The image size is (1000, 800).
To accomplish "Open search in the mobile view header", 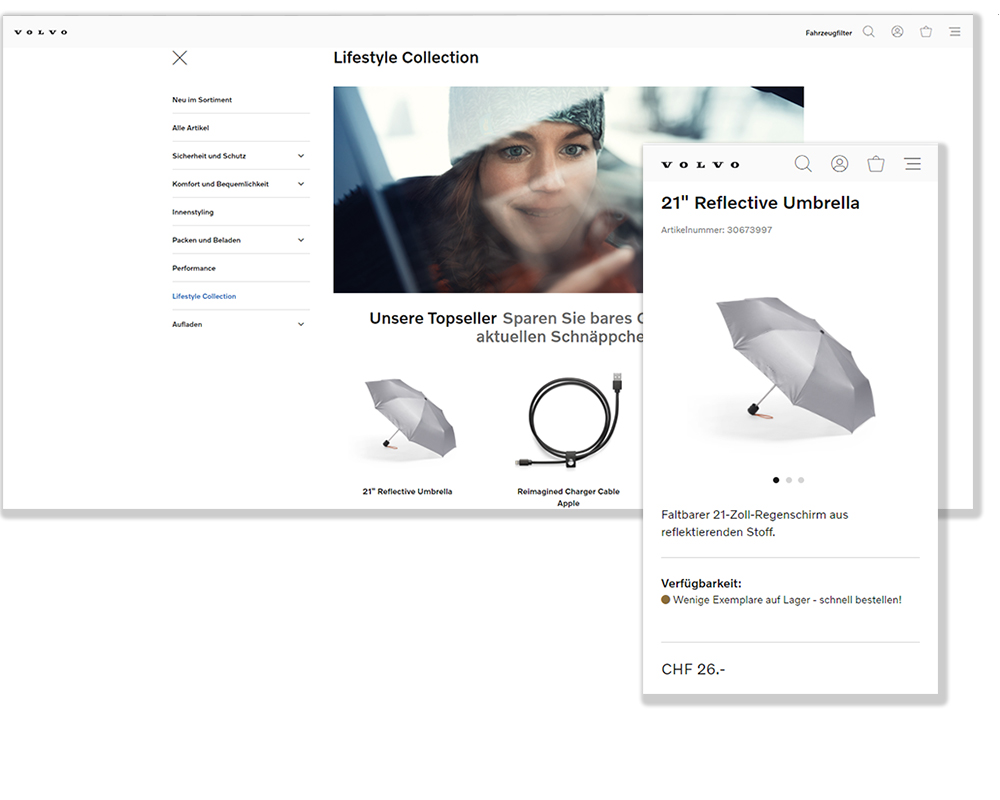I will (x=803, y=164).
